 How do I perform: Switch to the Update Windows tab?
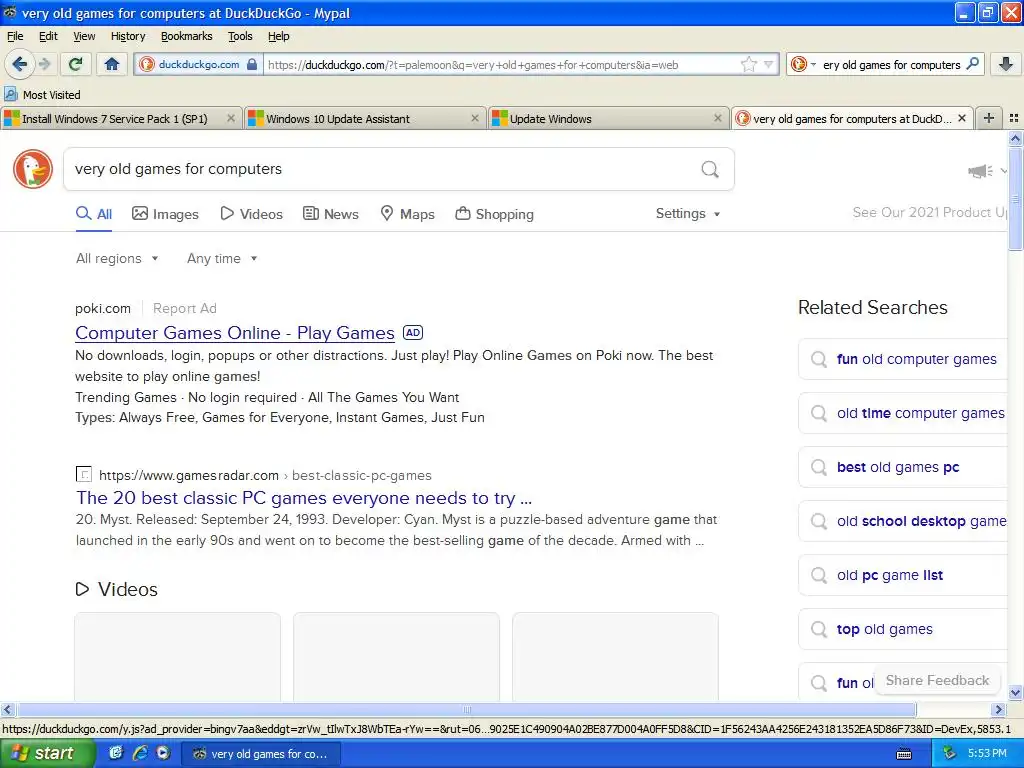tap(608, 119)
